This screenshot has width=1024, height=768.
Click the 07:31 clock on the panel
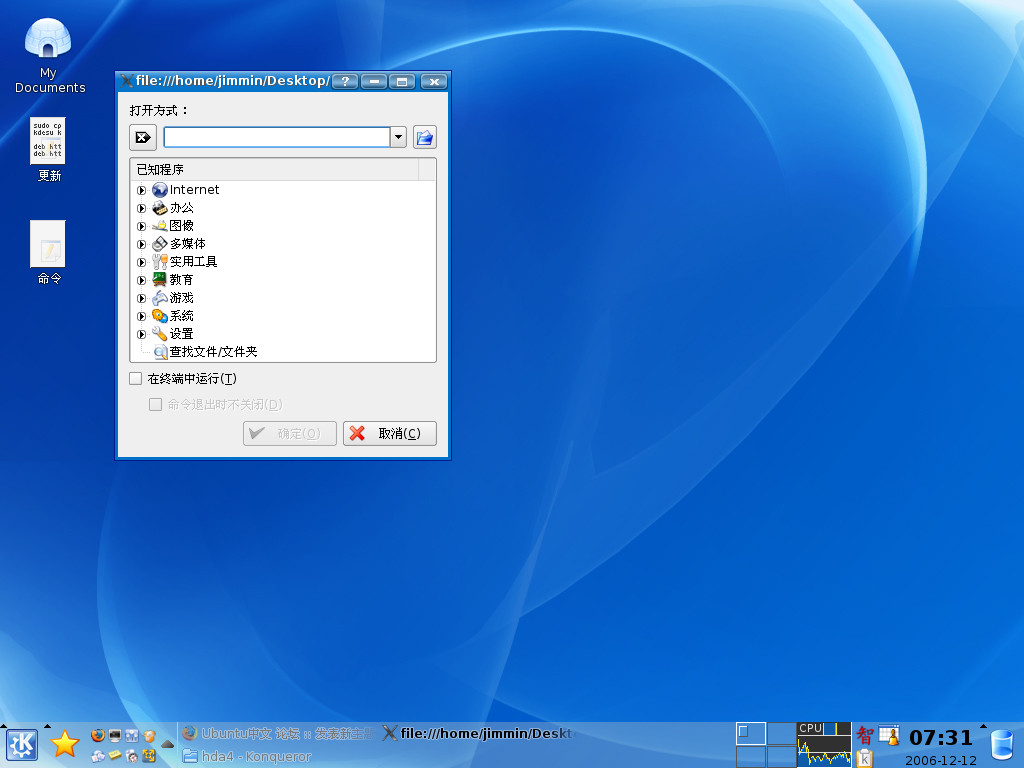940,738
